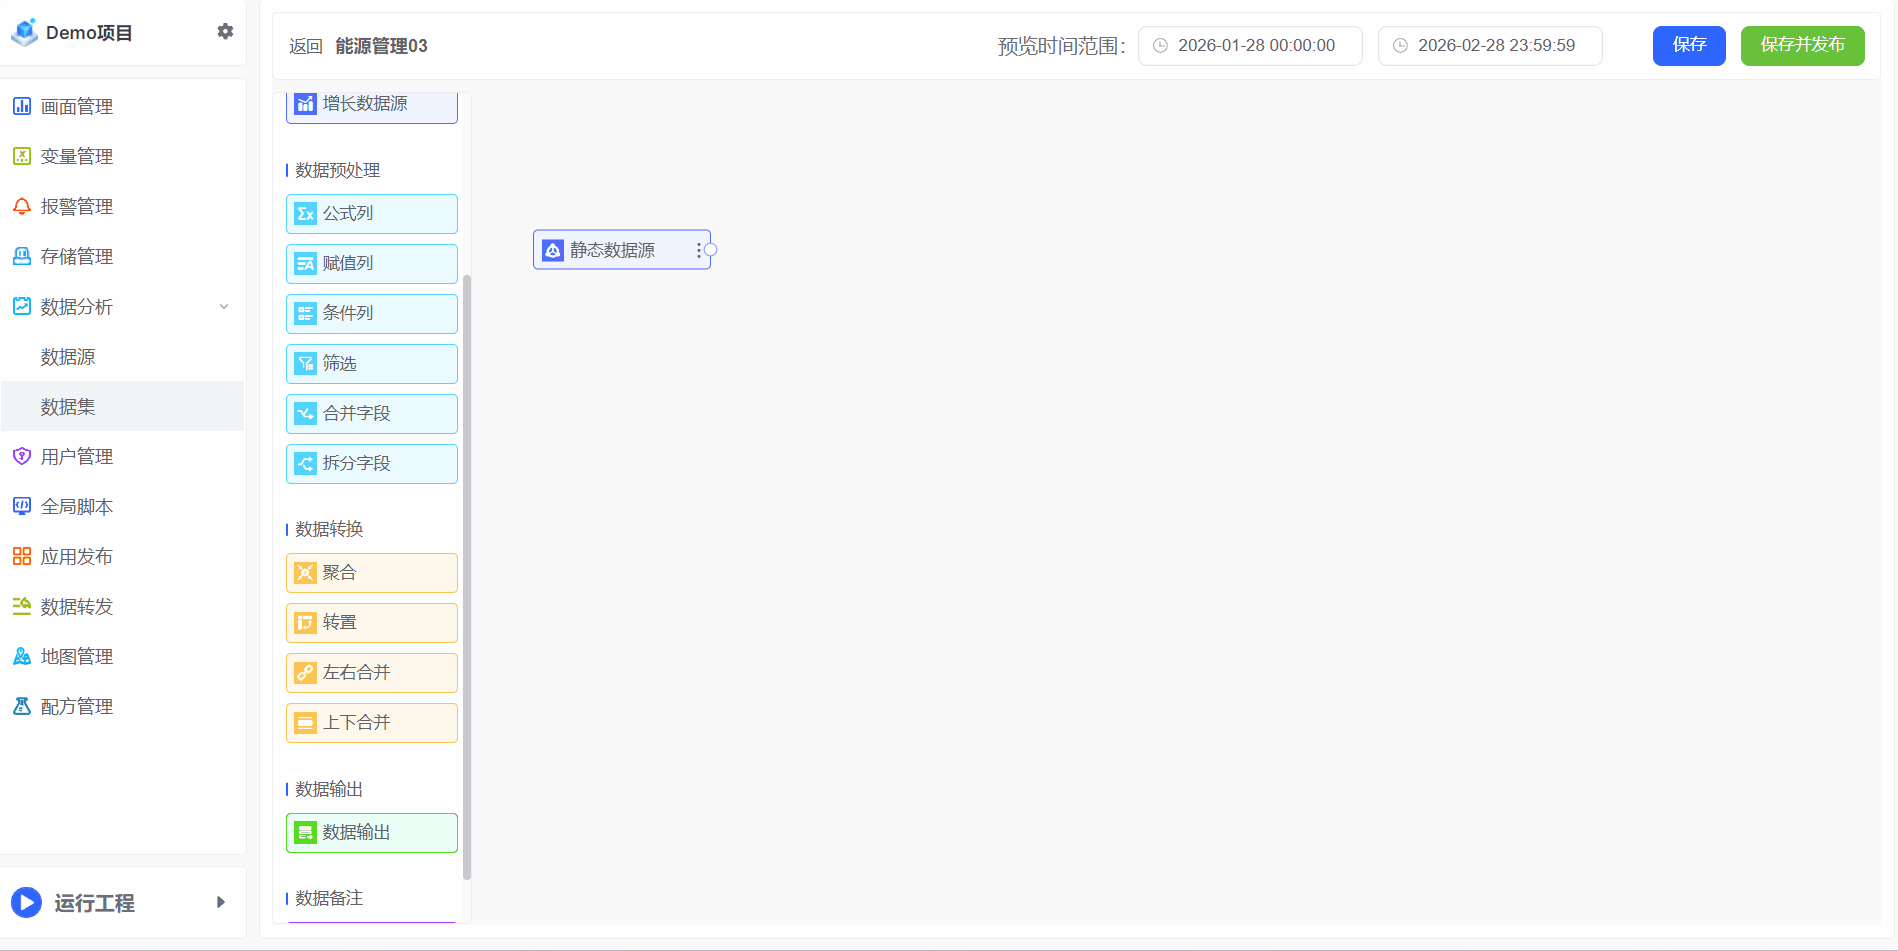Click 返回 to go back
Viewport: 1898px width, 951px height.
[x=305, y=47]
